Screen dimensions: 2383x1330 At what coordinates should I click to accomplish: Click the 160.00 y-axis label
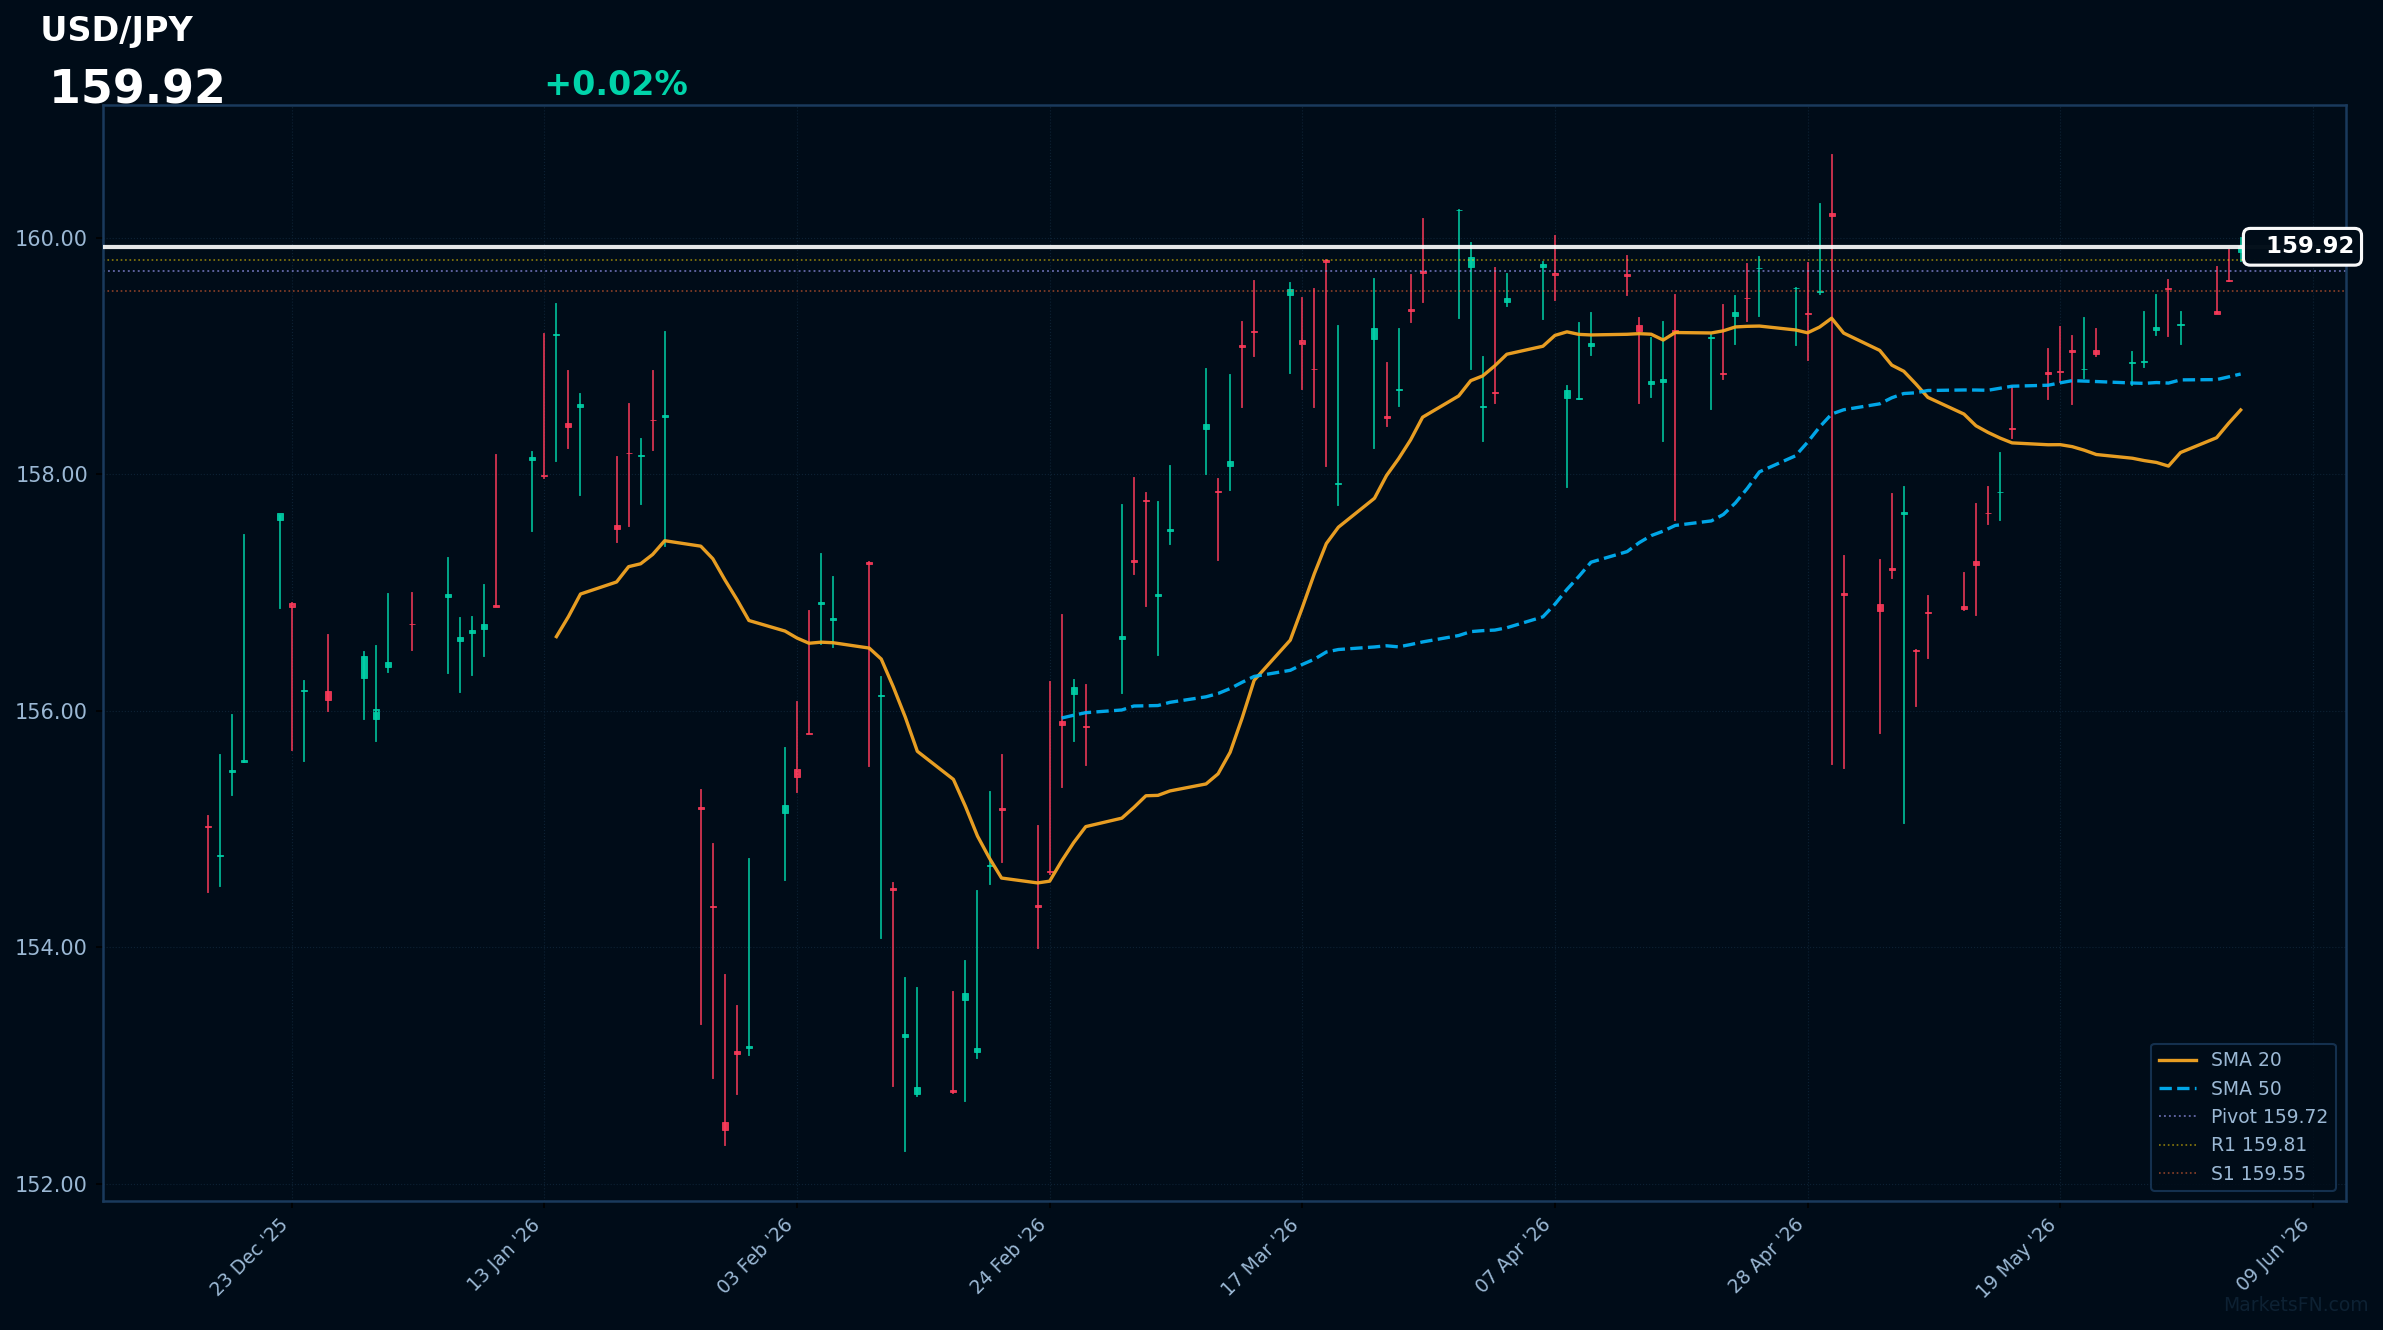51,239
